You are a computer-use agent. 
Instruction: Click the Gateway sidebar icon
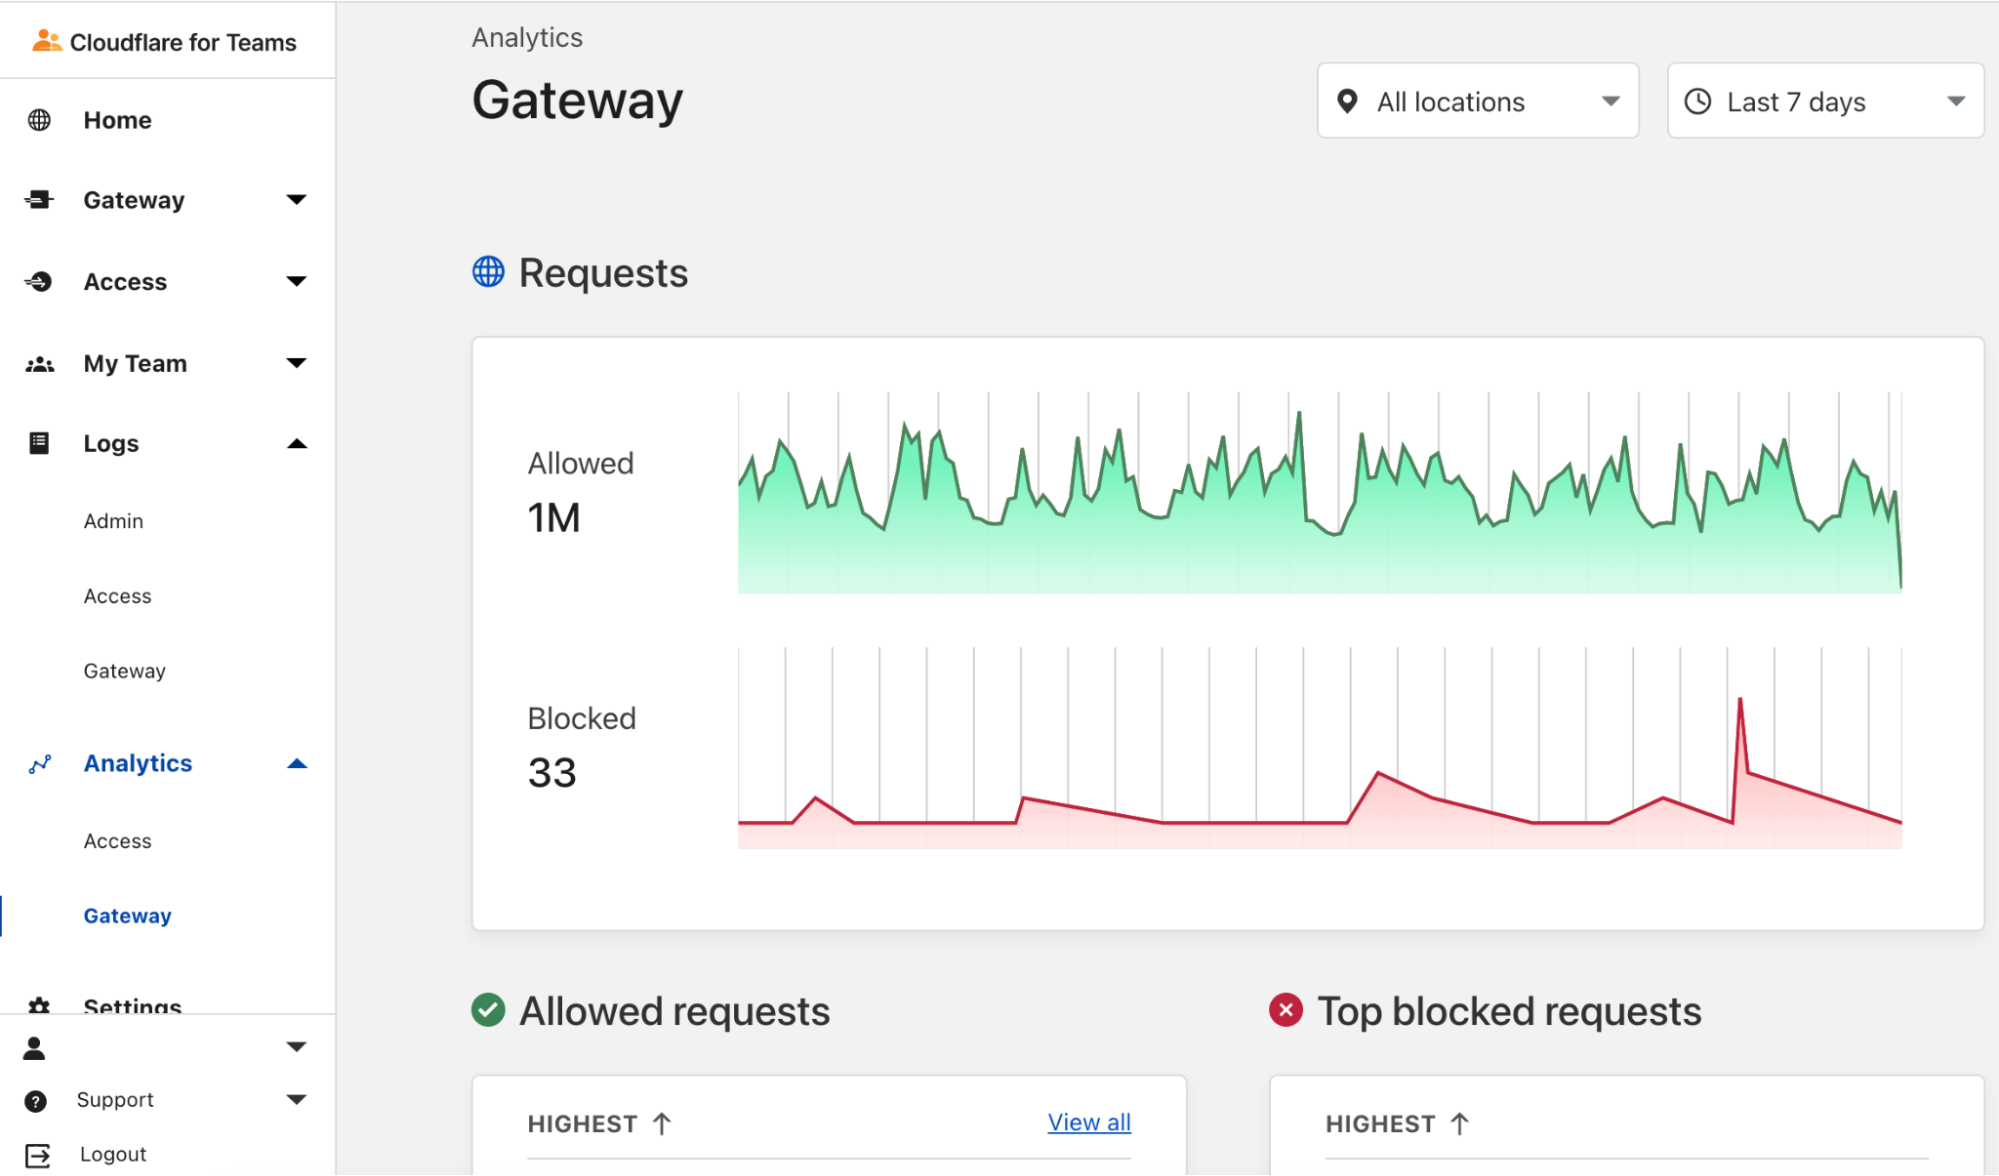tap(39, 200)
